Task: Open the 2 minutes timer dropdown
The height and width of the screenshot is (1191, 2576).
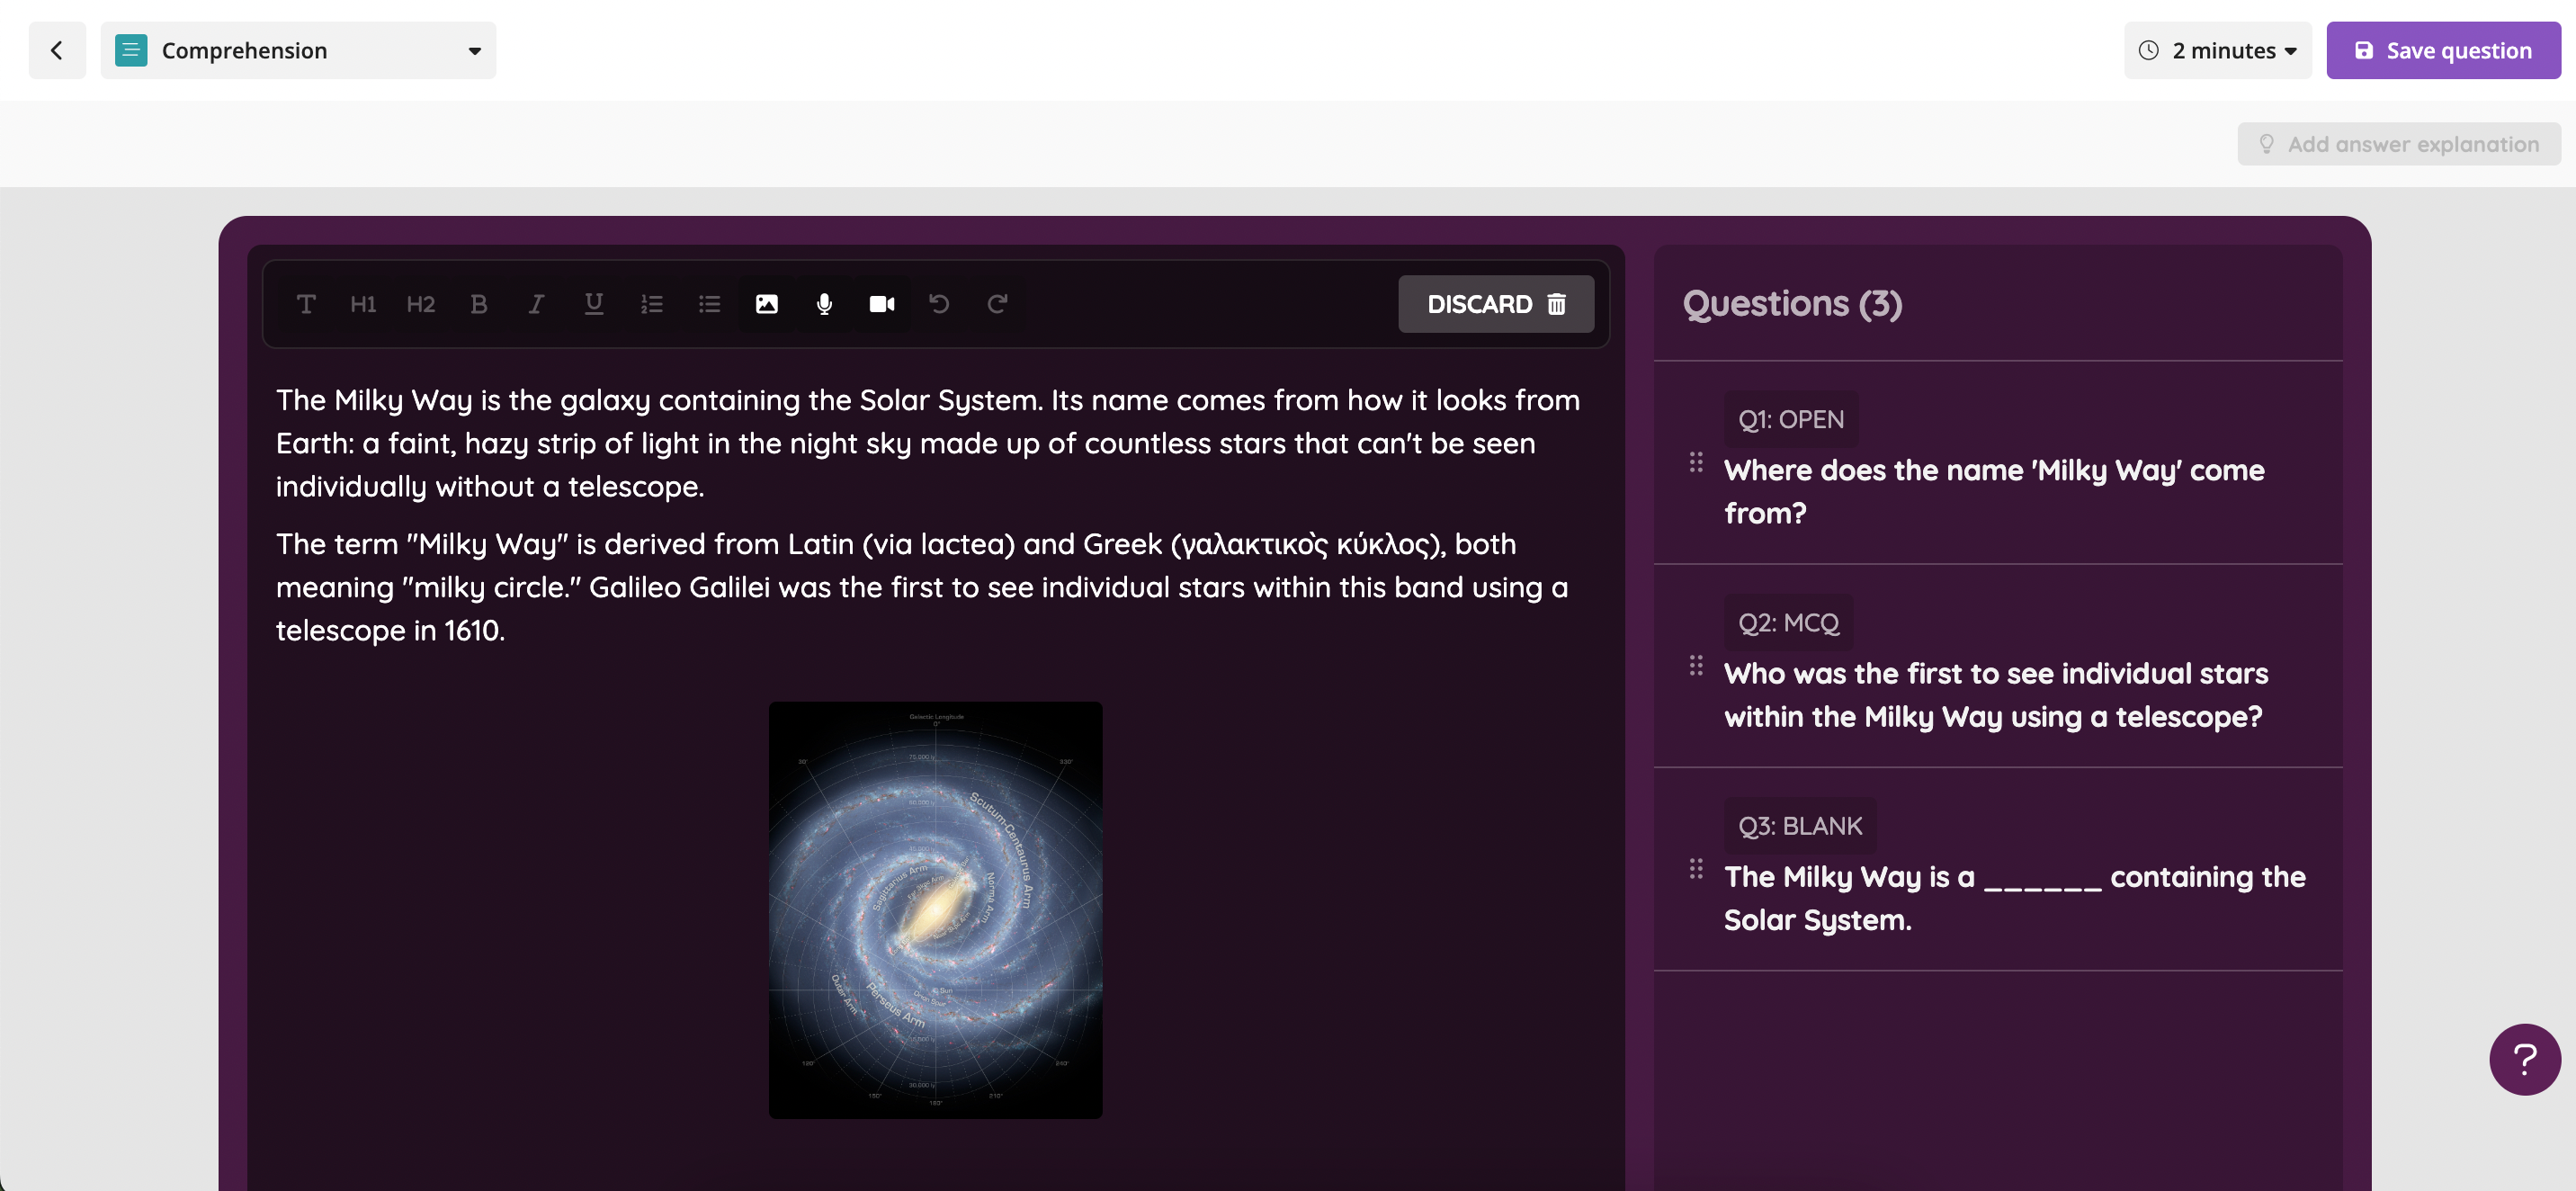Action: 2218,50
